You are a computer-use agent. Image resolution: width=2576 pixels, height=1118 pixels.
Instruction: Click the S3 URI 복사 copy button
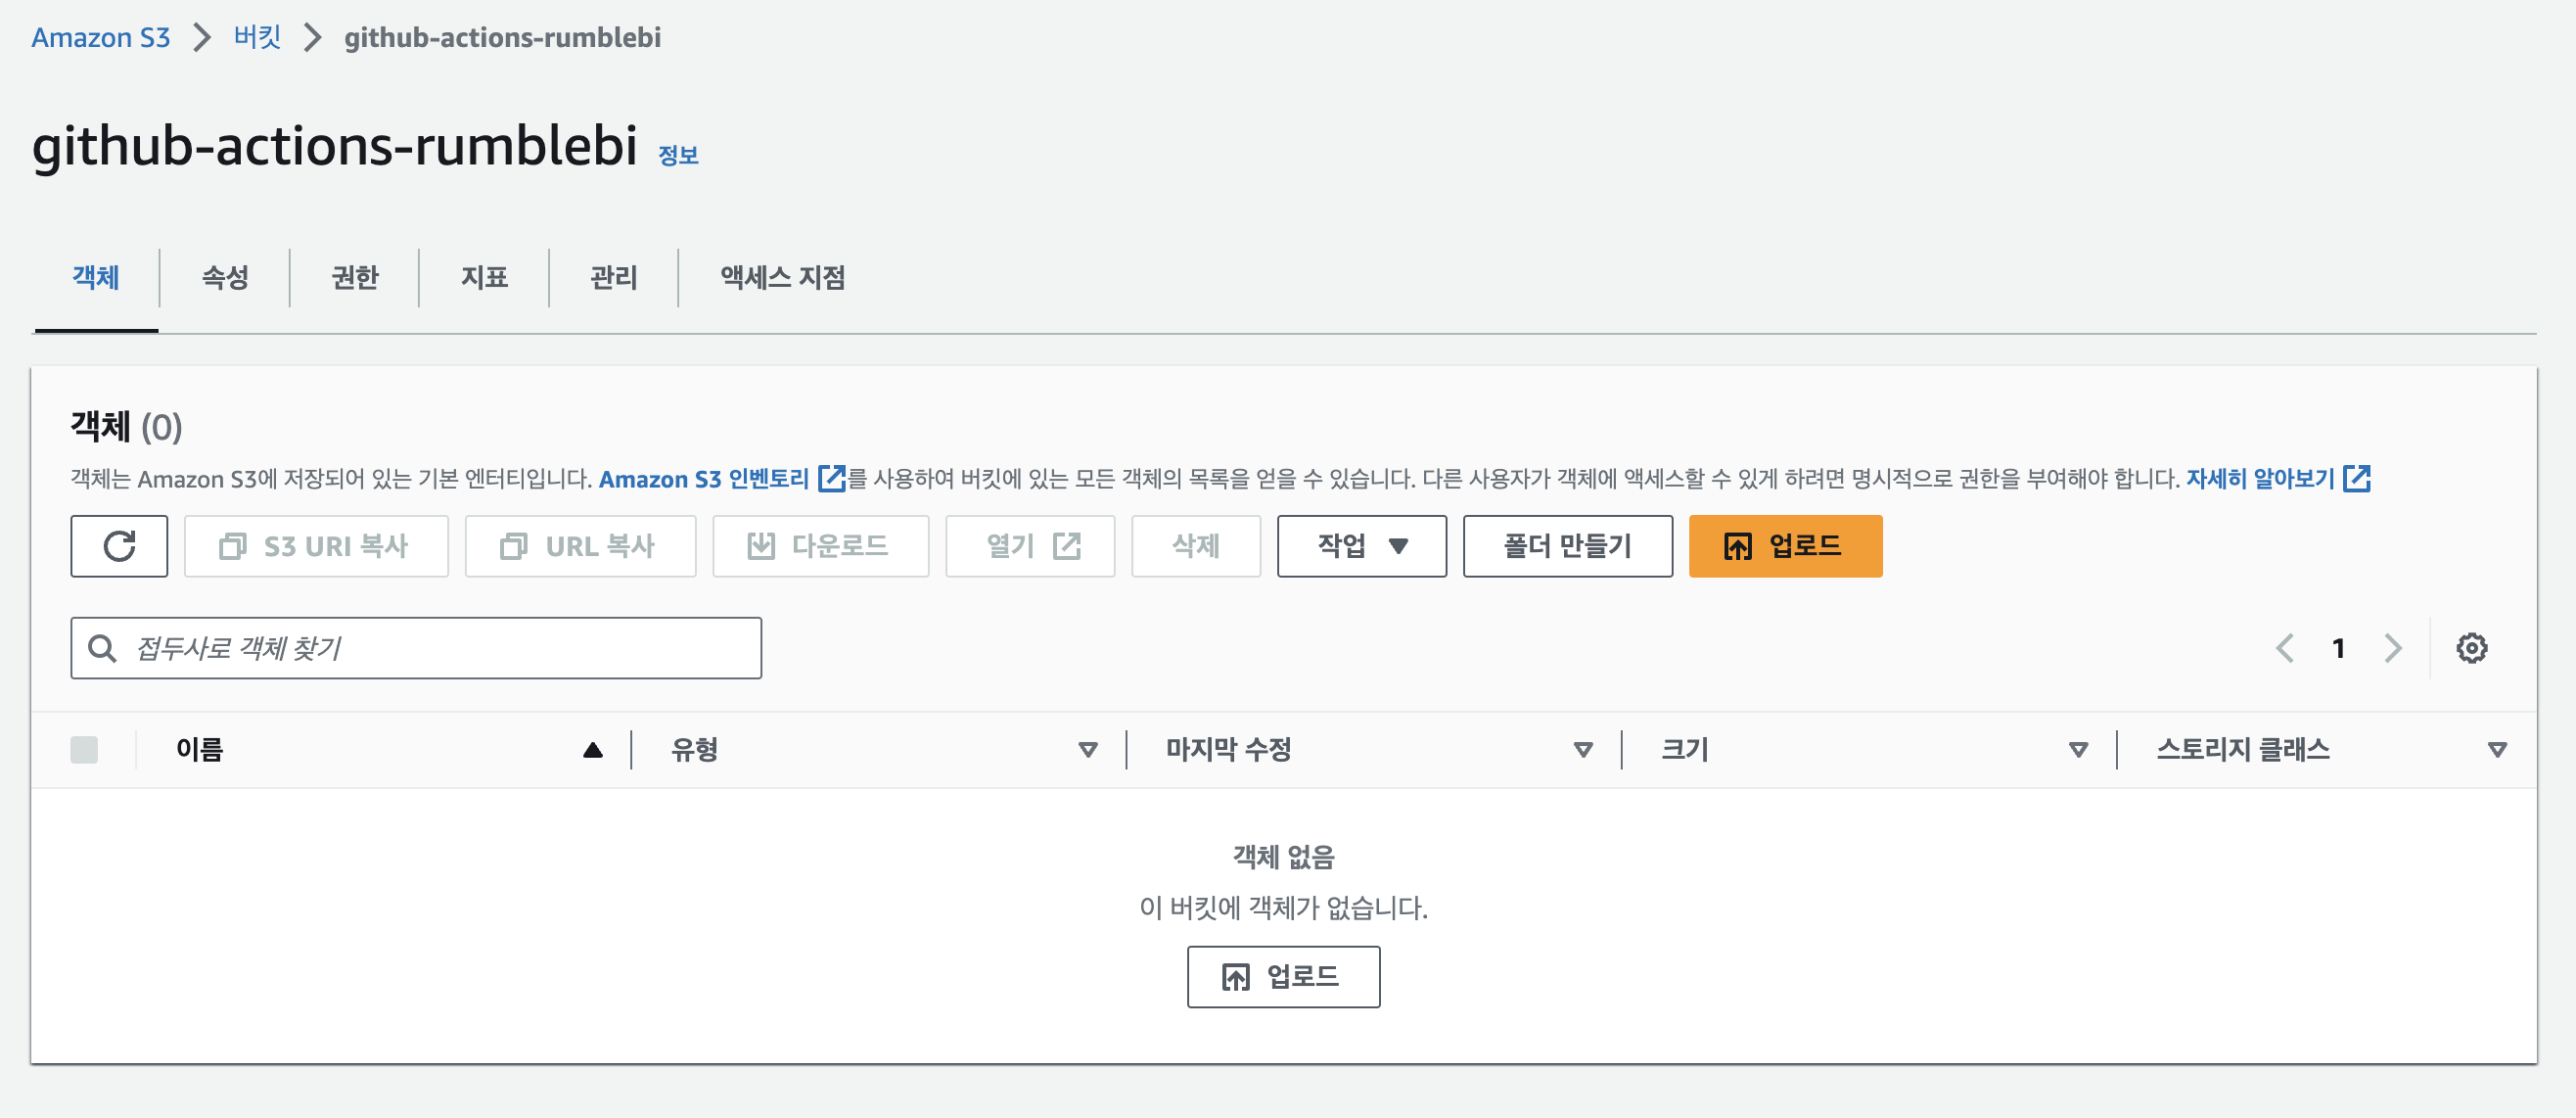point(316,546)
